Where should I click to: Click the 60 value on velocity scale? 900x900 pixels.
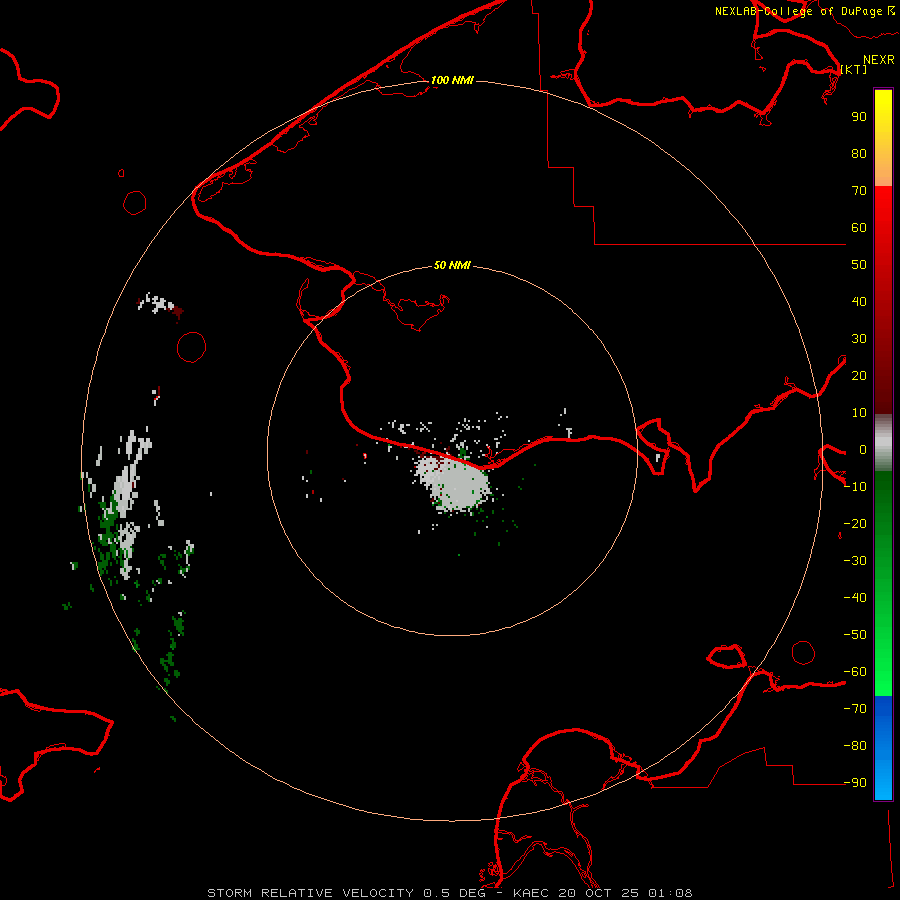[x=859, y=227]
